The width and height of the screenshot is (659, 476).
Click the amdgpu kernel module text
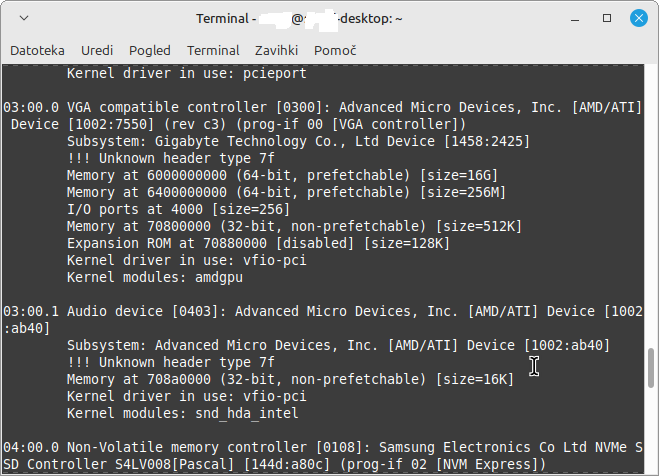tap(219, 277)
